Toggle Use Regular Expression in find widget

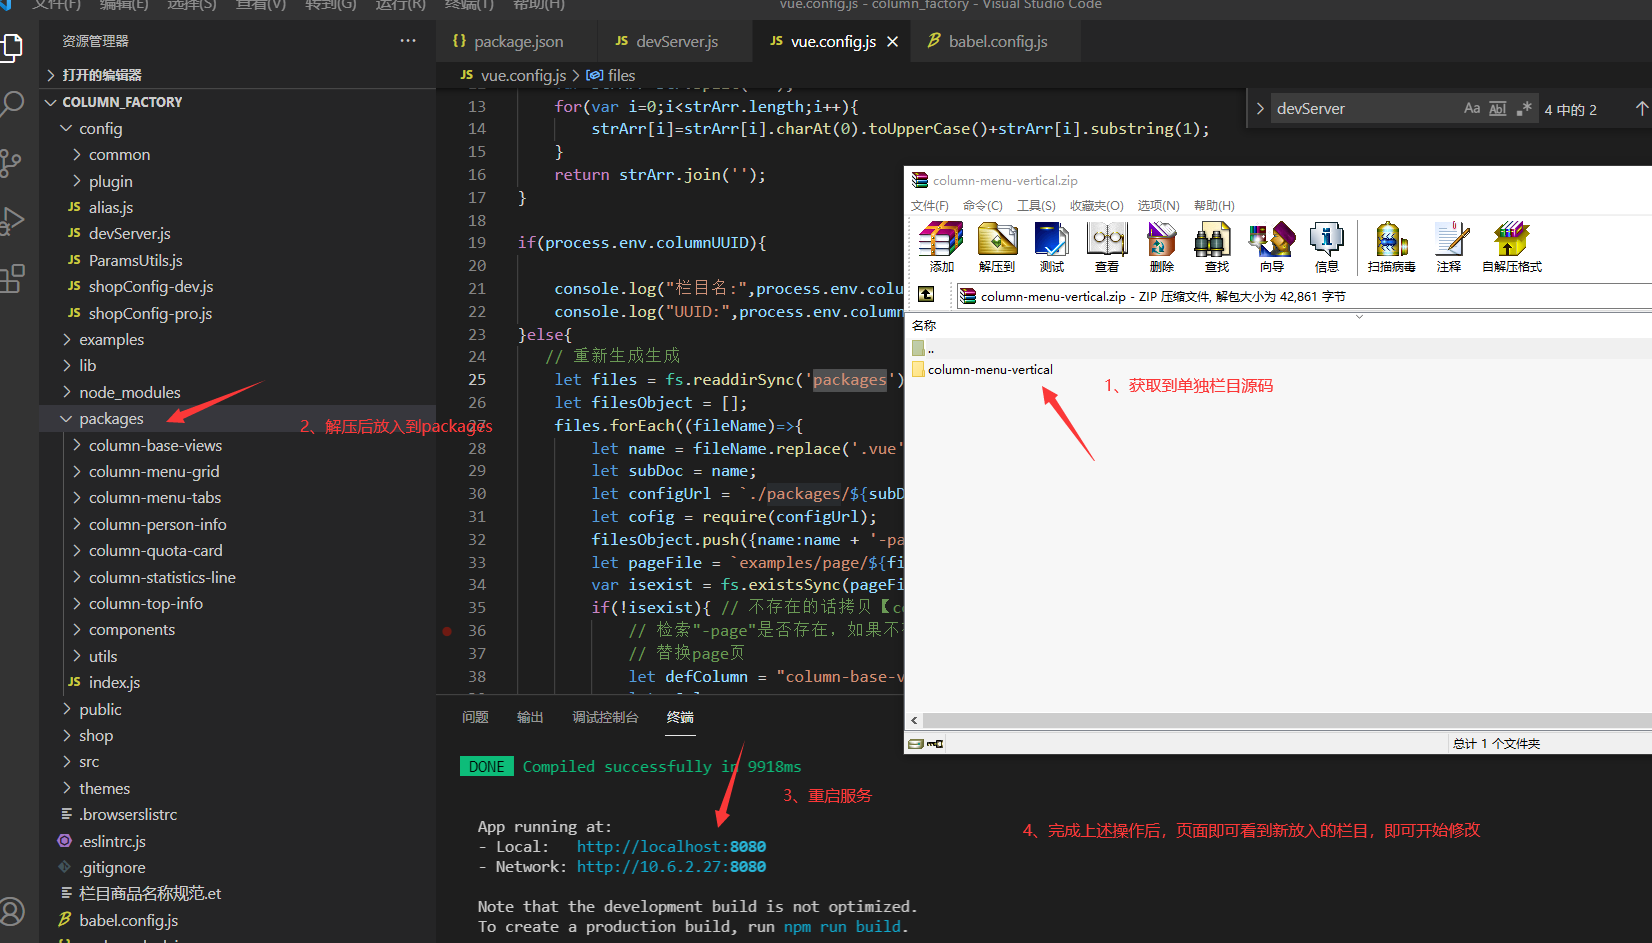click(x=1523, y=109)
